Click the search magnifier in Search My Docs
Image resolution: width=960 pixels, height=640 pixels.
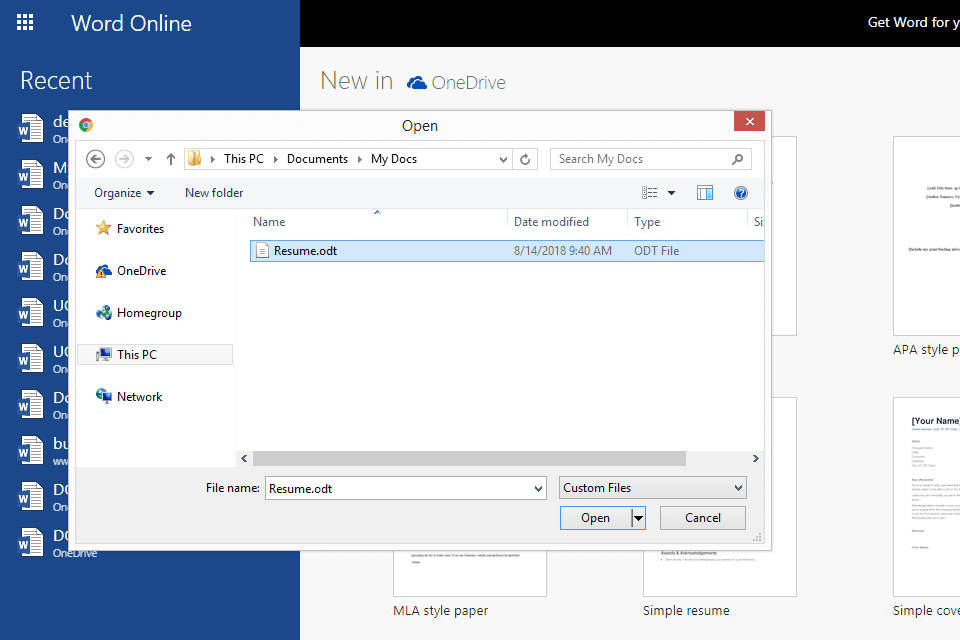tap(737, 158)
